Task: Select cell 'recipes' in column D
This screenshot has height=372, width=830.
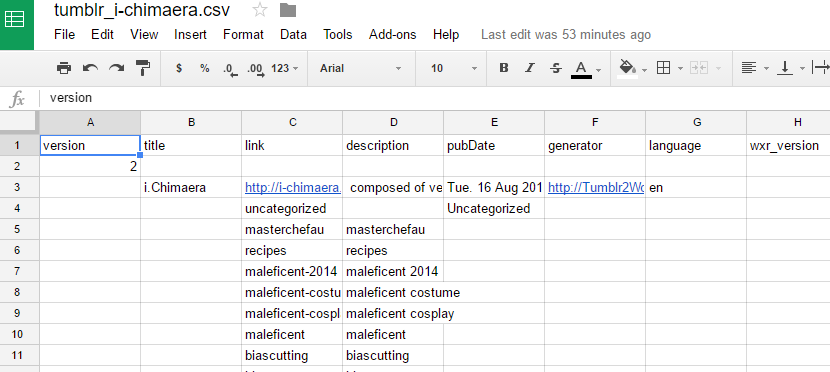Action: 393,250
